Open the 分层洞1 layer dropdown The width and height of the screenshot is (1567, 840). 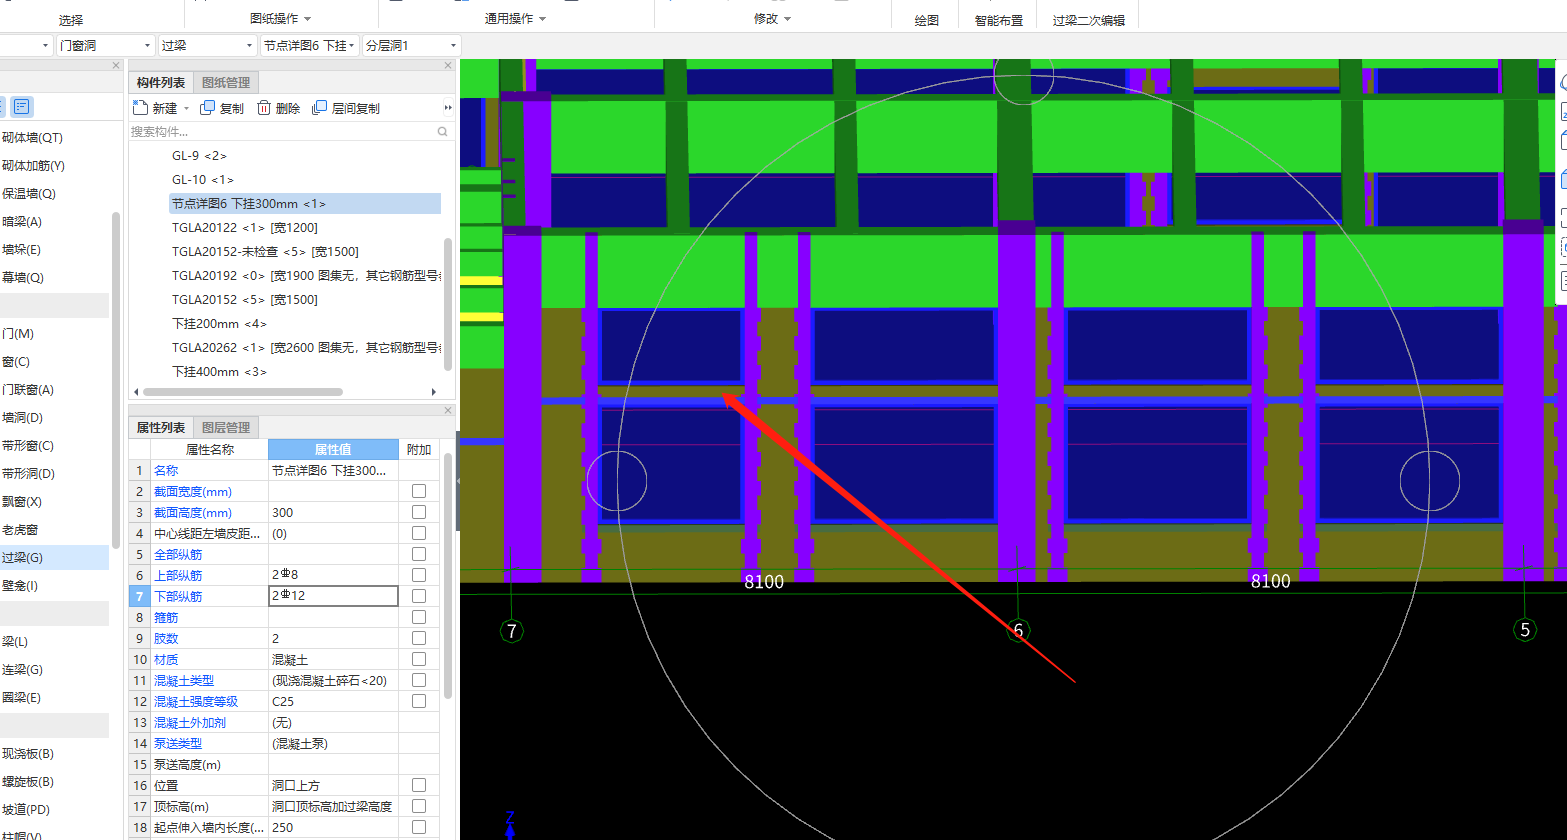[411, 45]
